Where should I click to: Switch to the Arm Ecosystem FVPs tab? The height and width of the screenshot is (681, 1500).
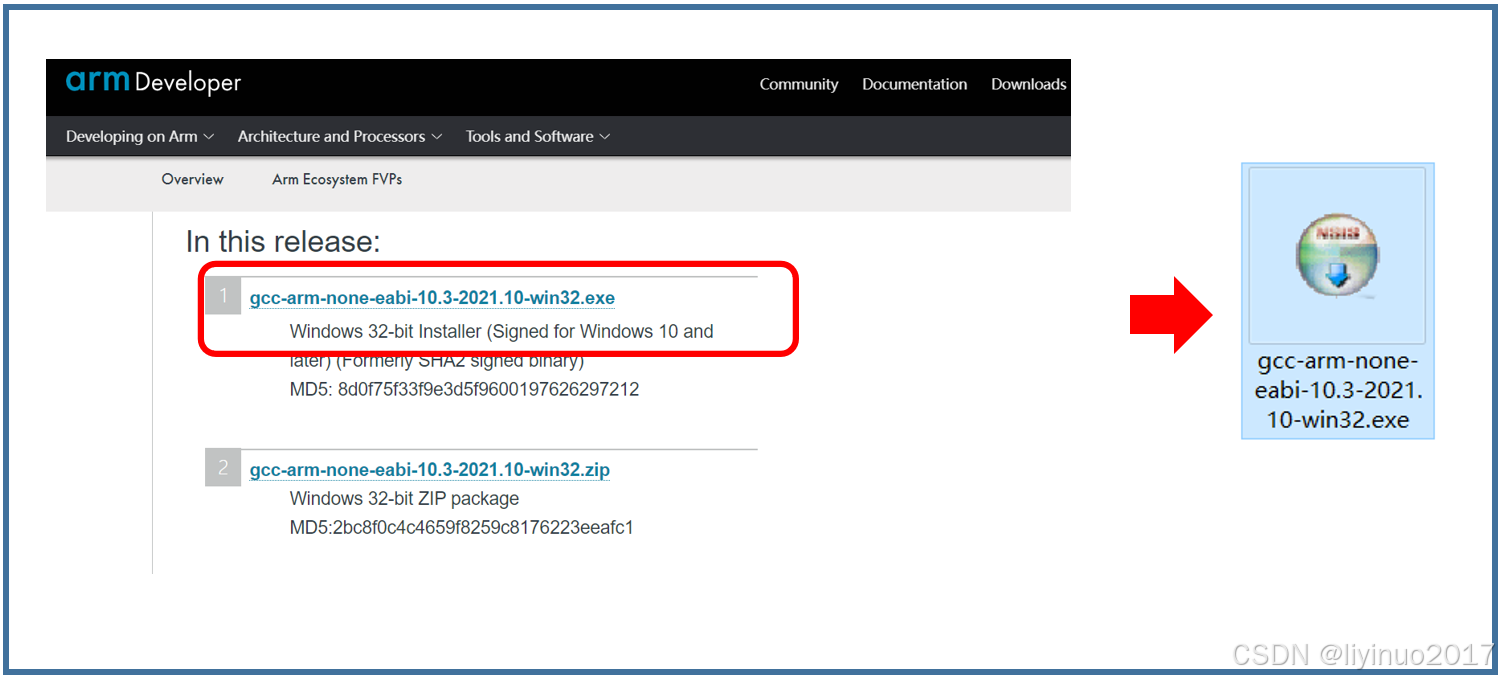337,179
